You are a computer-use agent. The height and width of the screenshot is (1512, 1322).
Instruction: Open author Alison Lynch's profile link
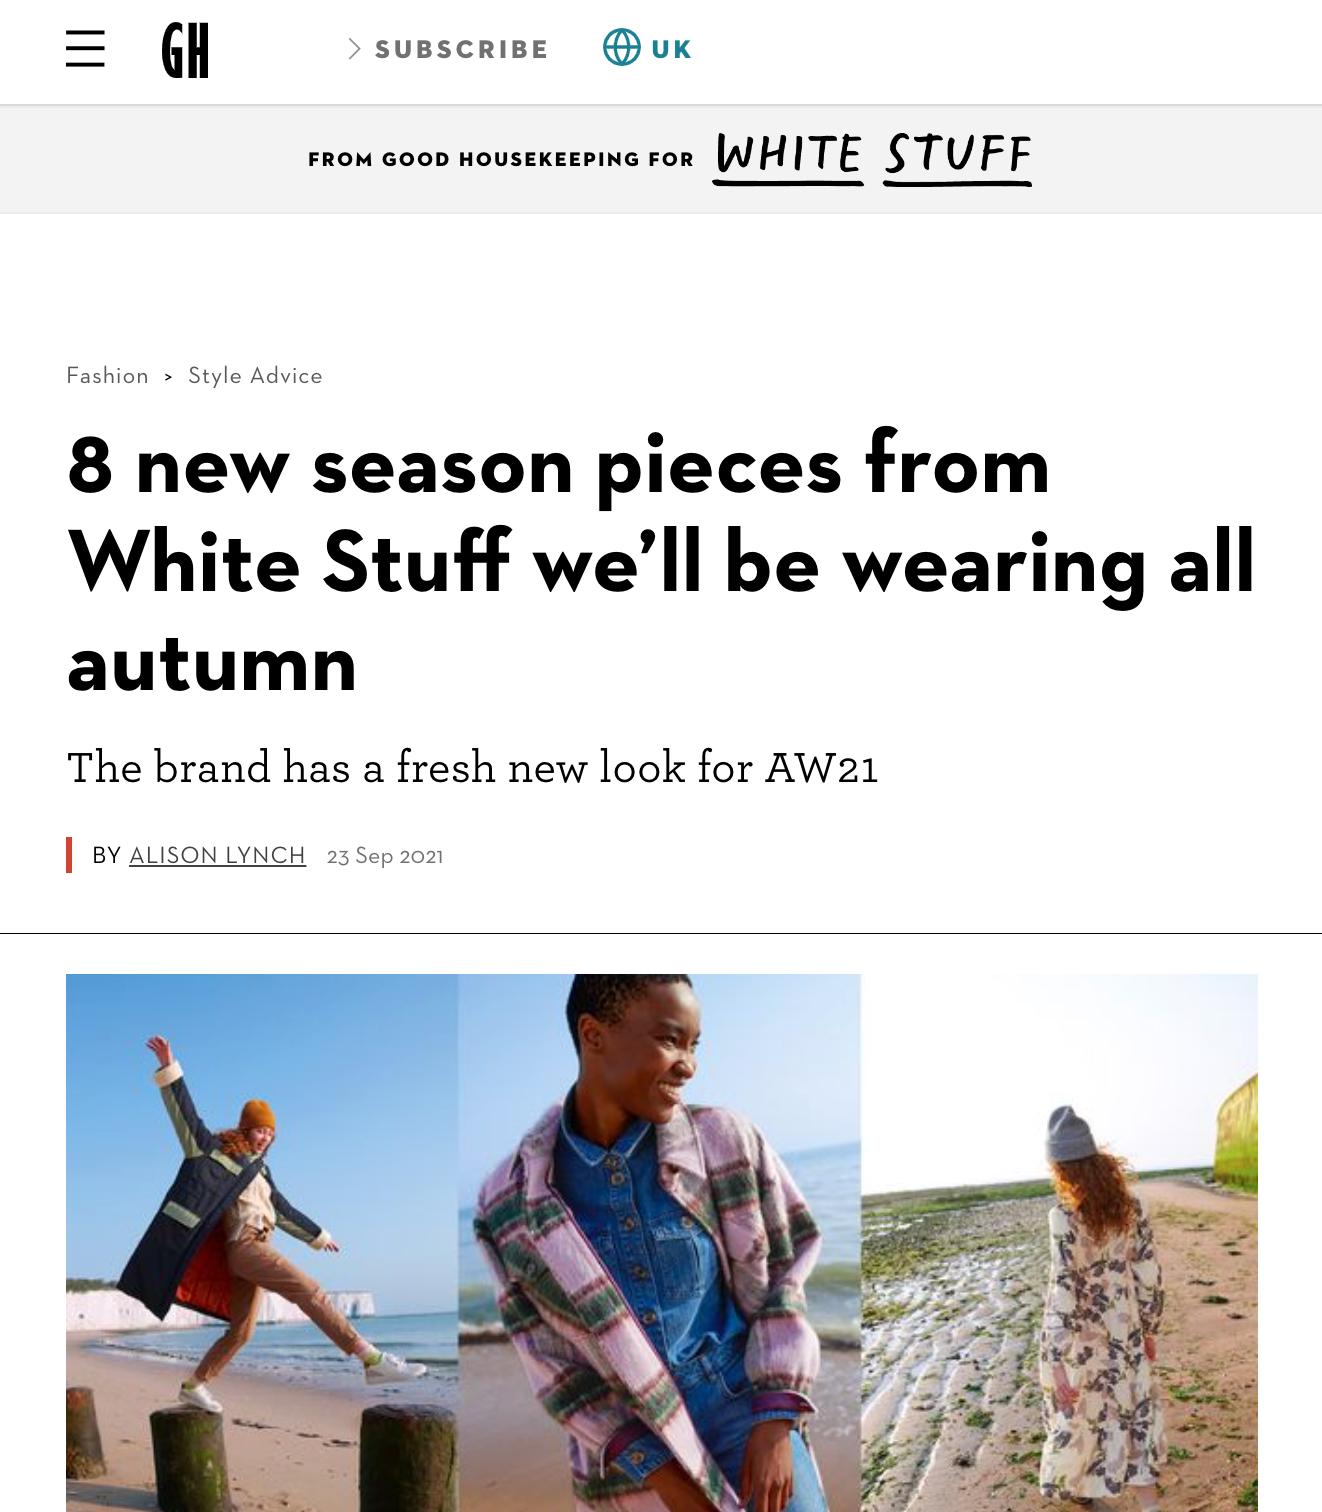(217, 856)
